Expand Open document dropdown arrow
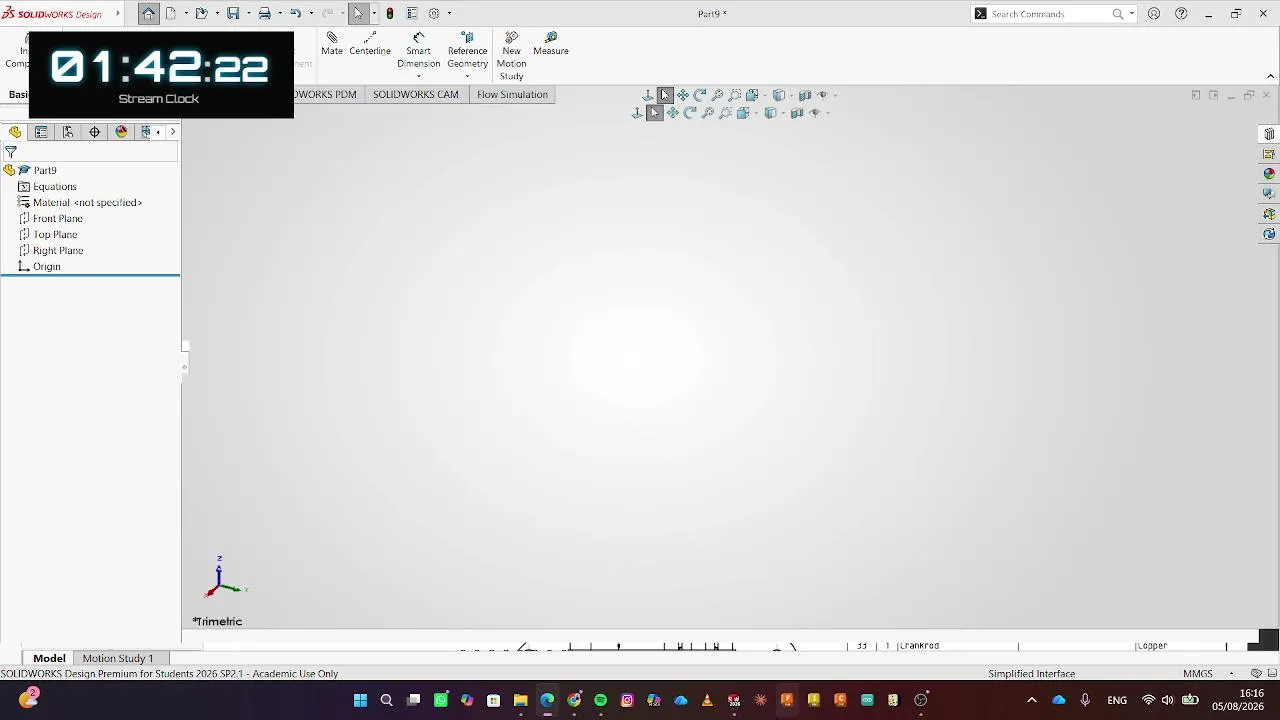This screenshot has width=1280, height=720. (217, 14)
